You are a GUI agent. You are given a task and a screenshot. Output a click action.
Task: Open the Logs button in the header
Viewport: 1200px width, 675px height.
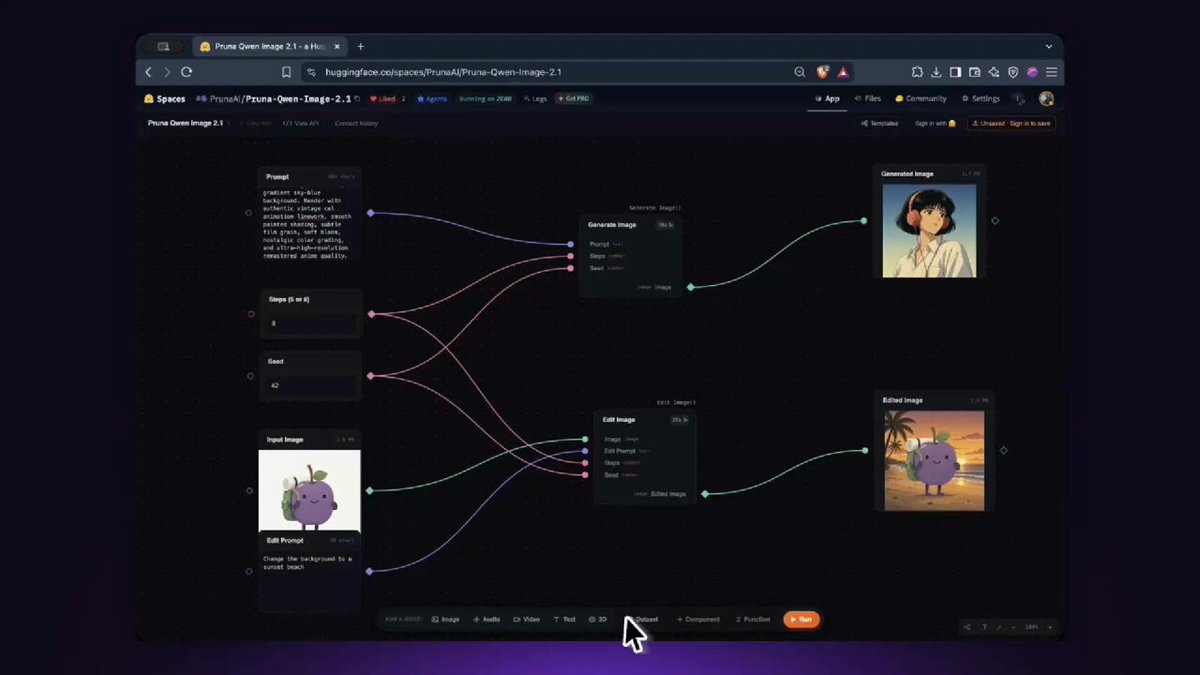click(x=536, y=99)
